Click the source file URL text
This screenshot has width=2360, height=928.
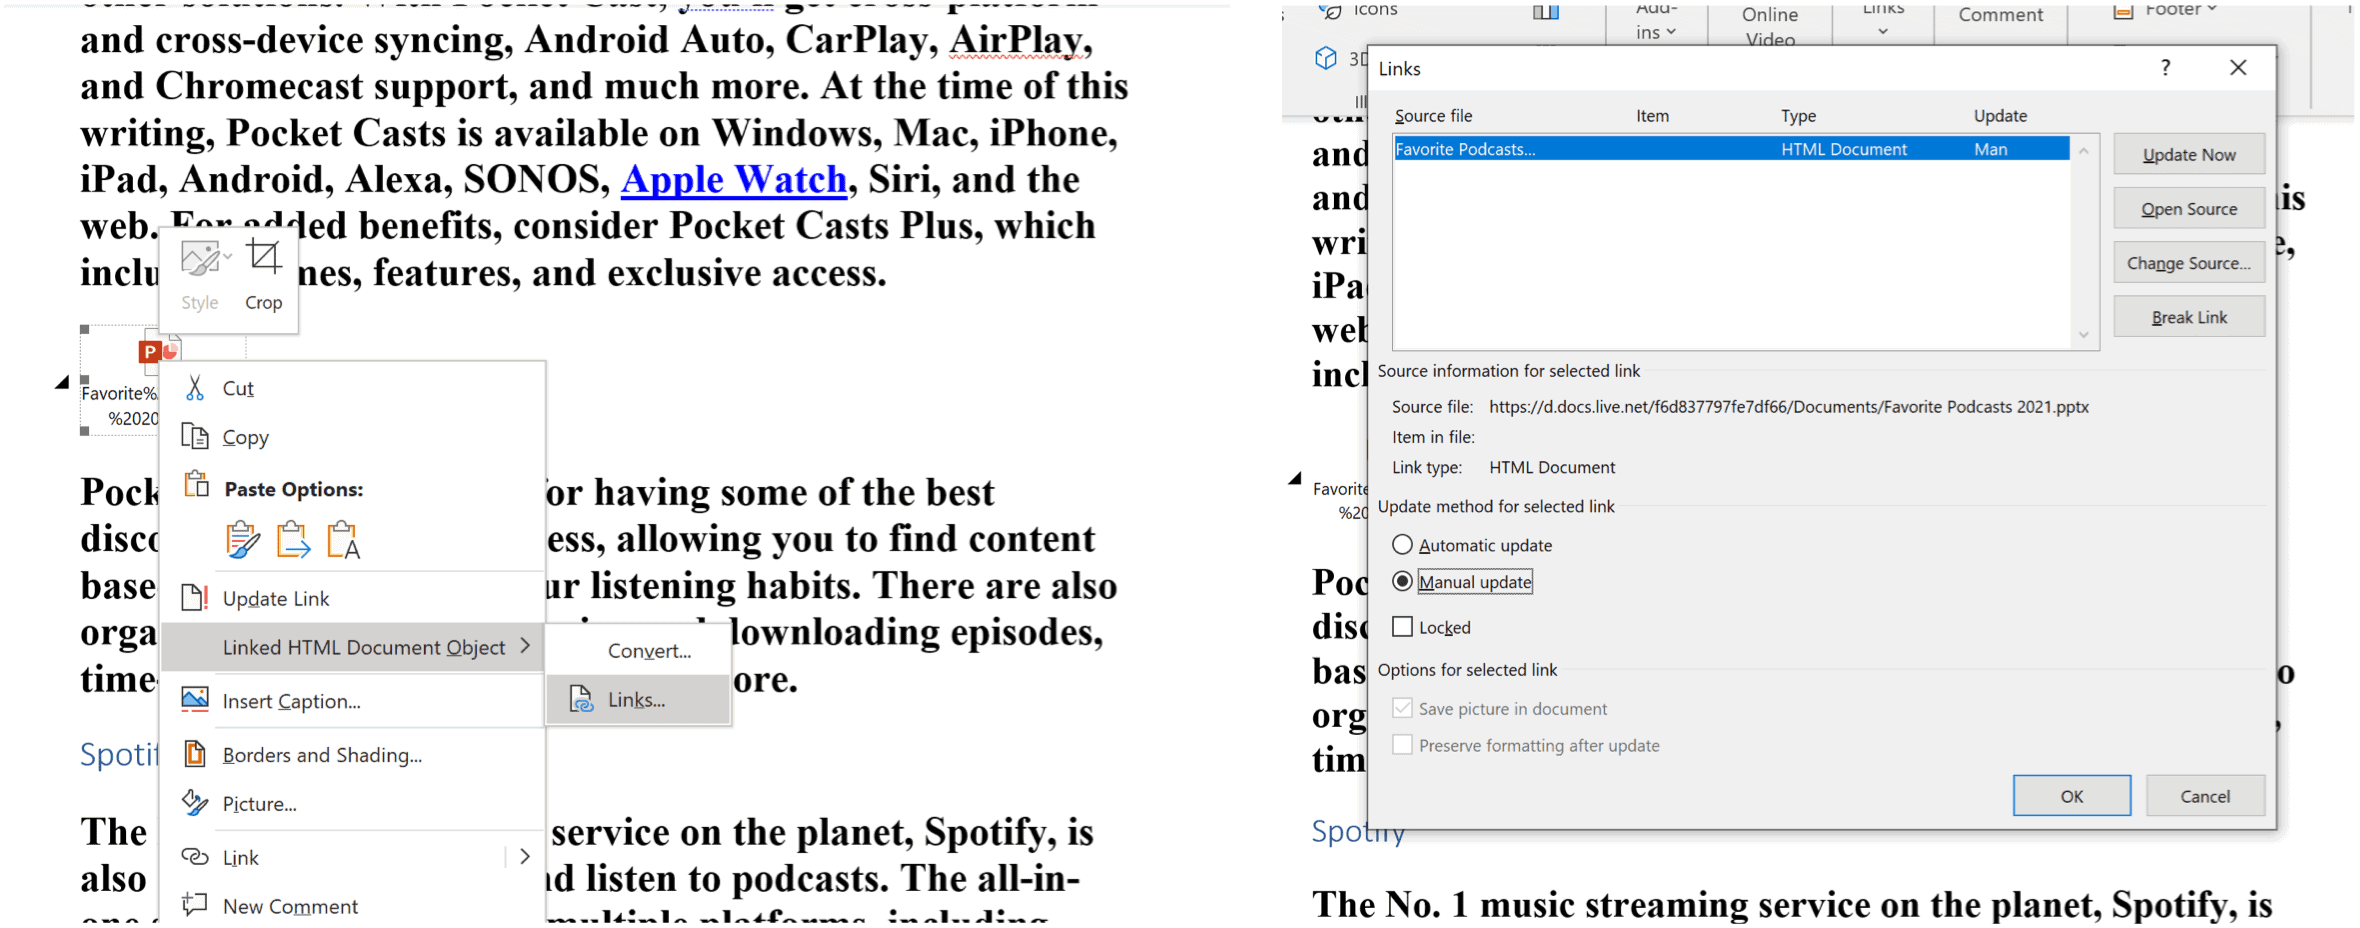[1788, 407]
